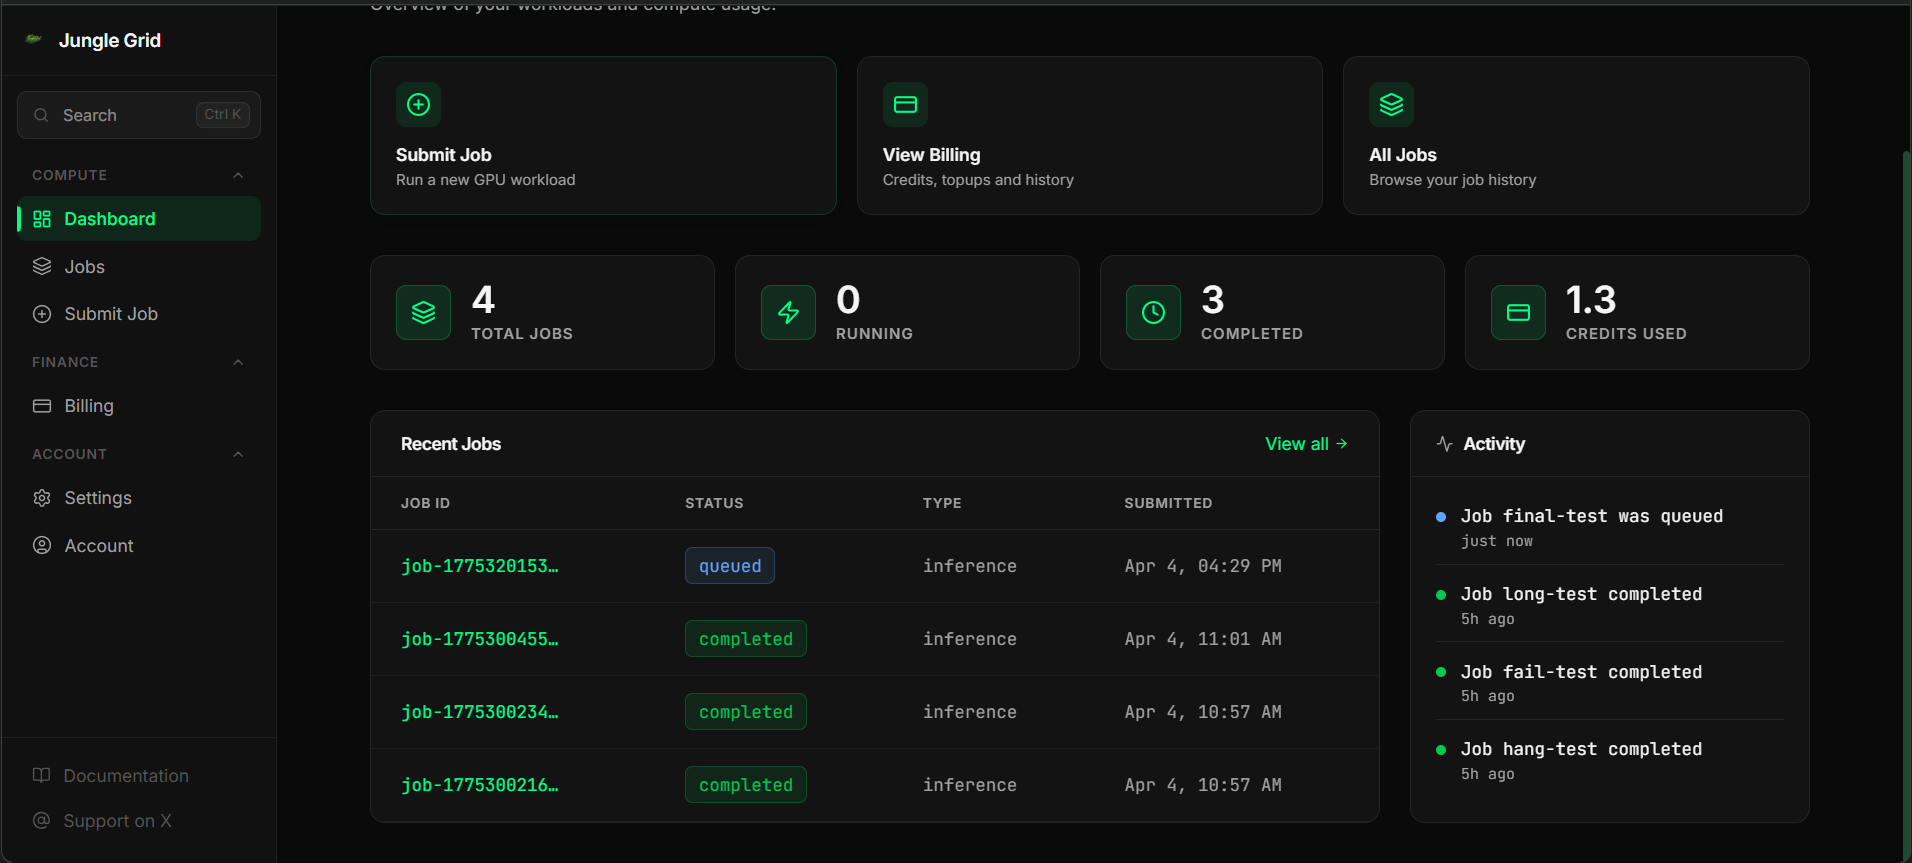The width and height of the screenshot is (1912, 863).
Task: Collapse the Finance sidebar section
Action: point(238,363)
